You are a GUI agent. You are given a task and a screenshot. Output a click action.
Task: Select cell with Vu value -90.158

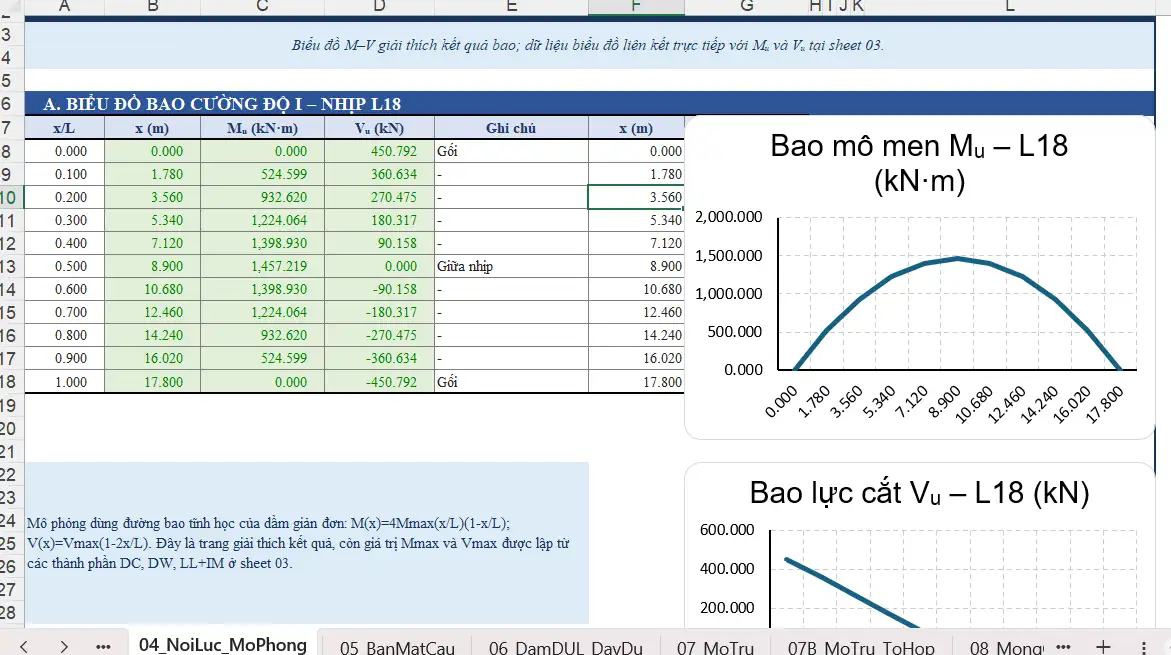(x=379, y=289)
